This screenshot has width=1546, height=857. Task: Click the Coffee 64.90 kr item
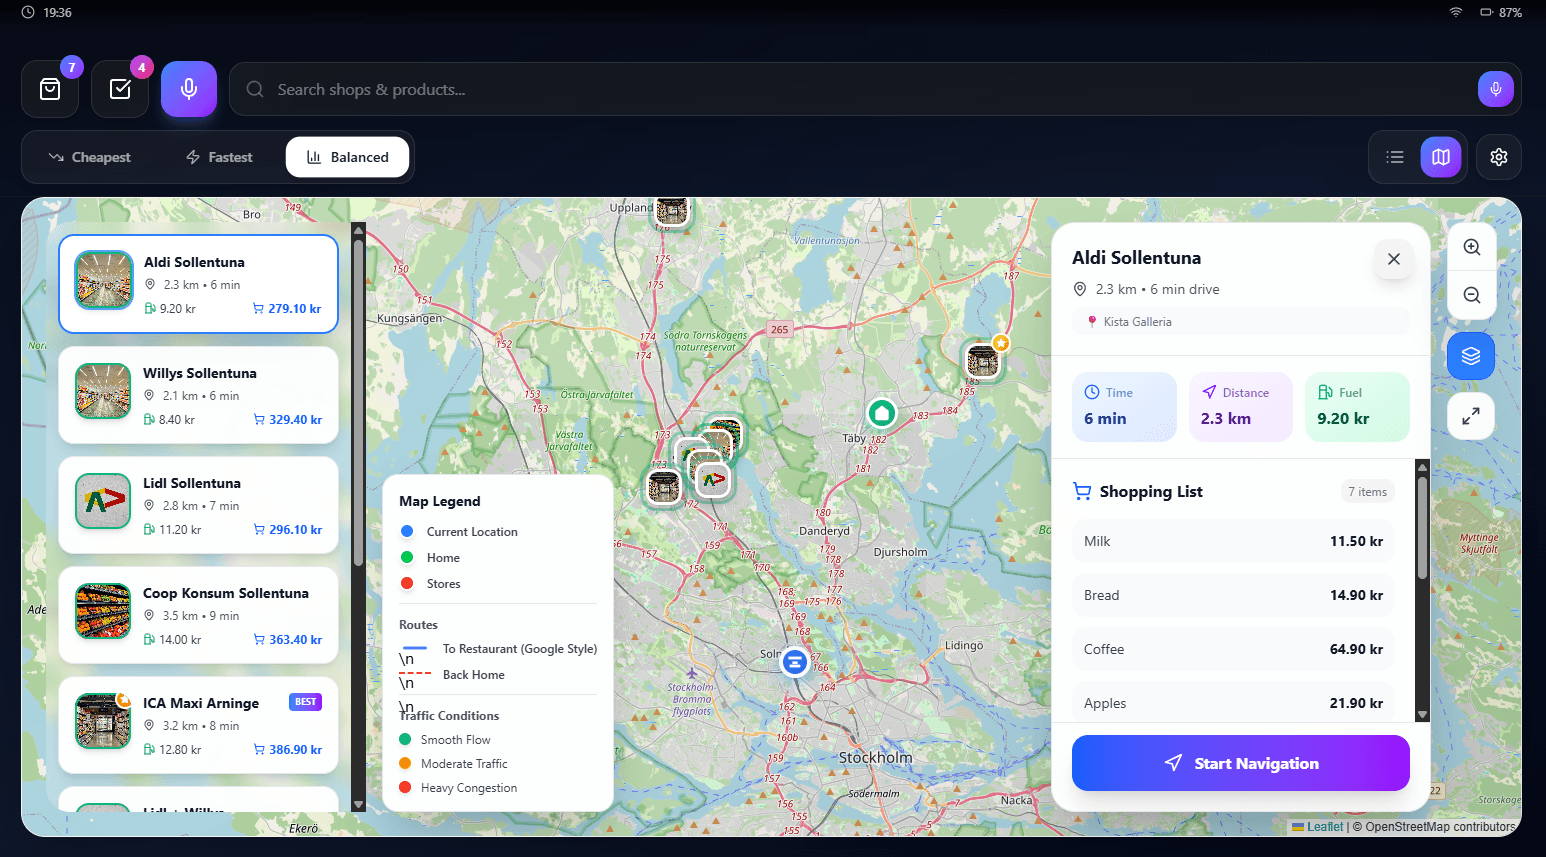1233,649
